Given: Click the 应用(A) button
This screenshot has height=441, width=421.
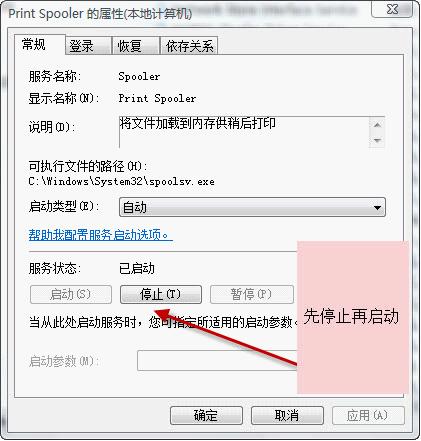Looking at the screenshot, I should [368, 415].
